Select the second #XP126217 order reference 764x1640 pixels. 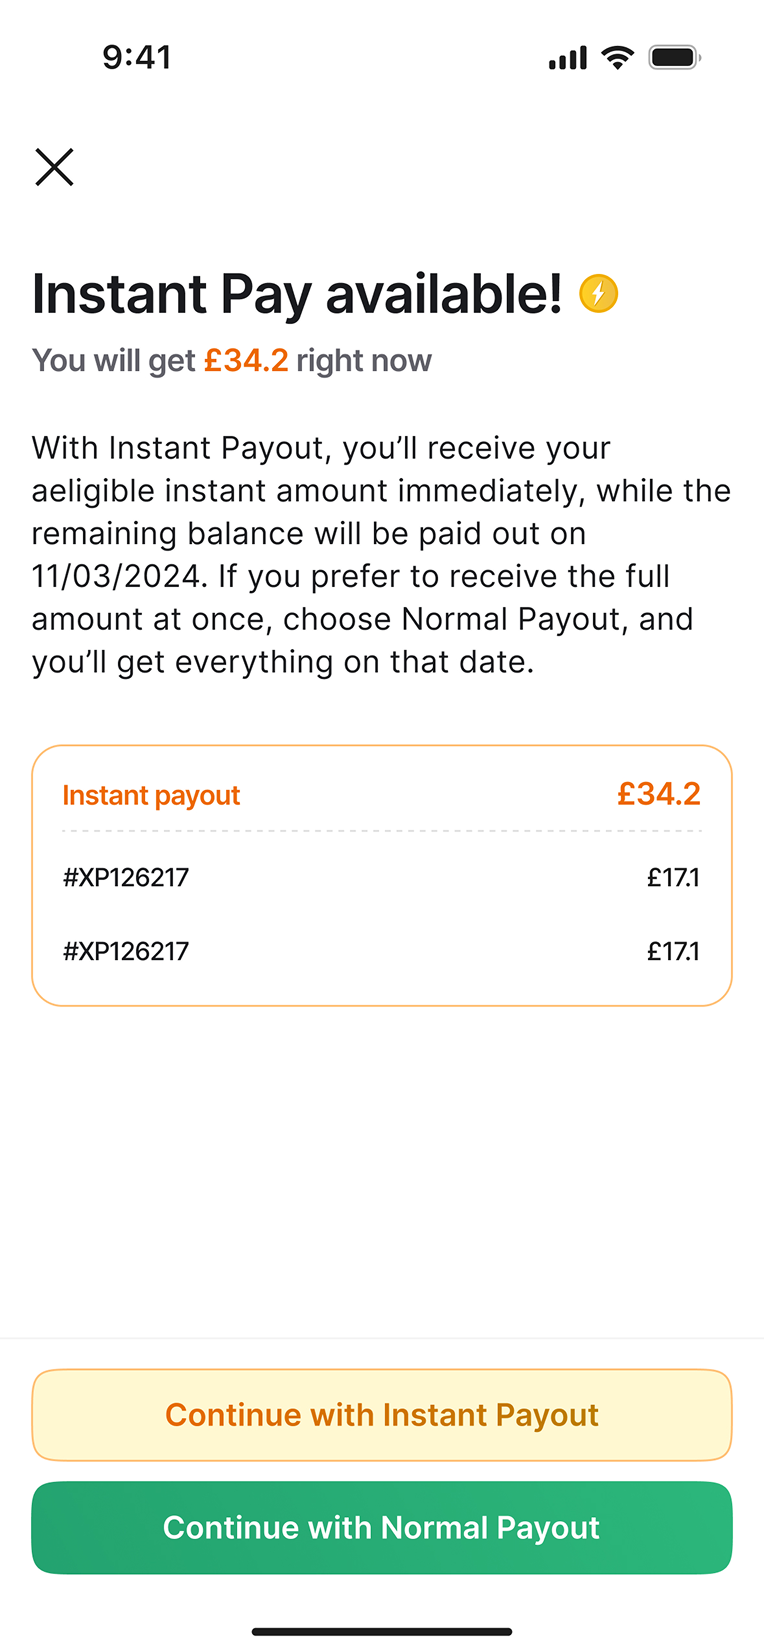click(x=126, y=951)
